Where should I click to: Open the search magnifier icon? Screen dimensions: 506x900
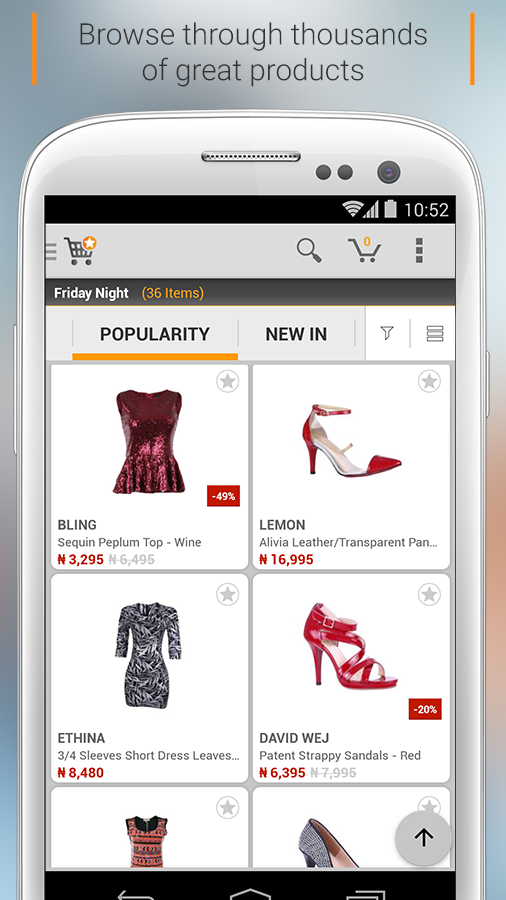point(309,251)
